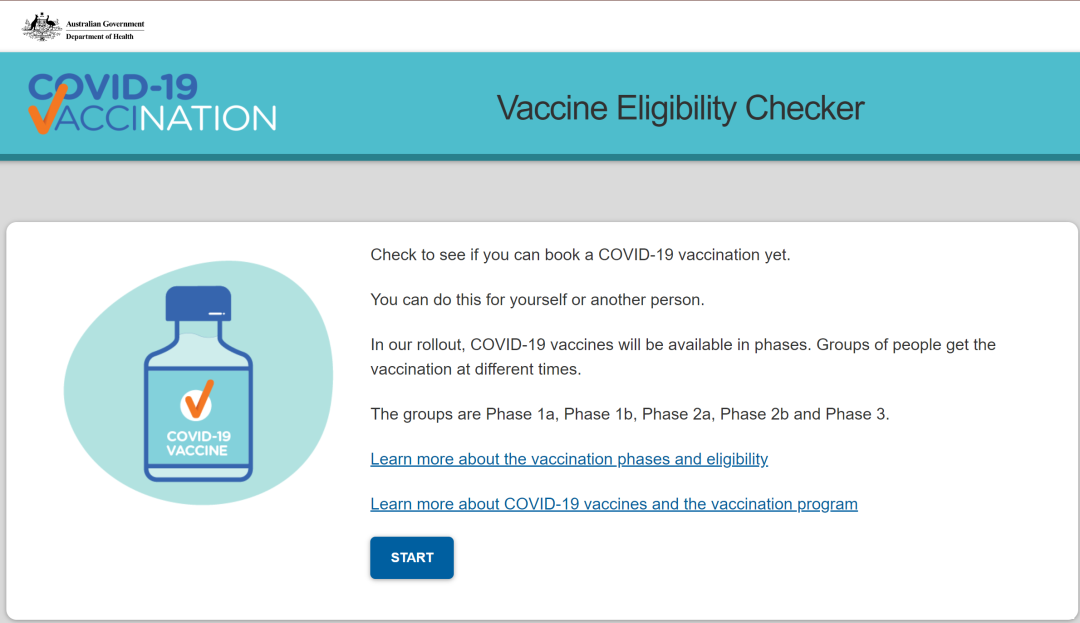This screenshot has height=623, width=1080.
Task: Open the COVID-19 vaccines and vaccination program link
Action: 614,504
